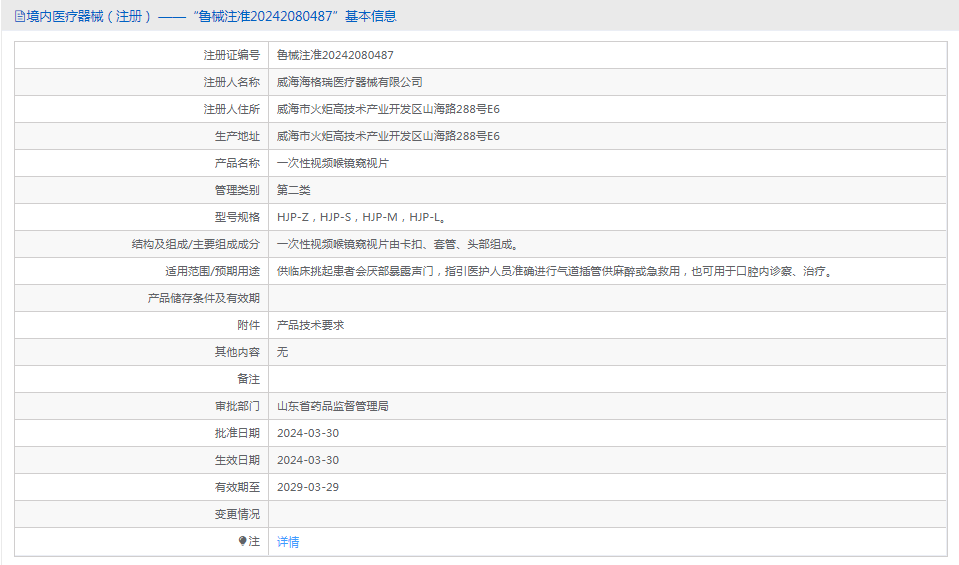Click the 注册人住所 label
Viewport: 959px width, 565px height.
click(x=232, y=109)
